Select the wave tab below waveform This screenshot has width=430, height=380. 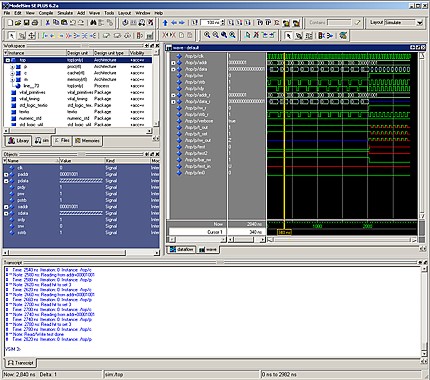[x=208, y=249]
